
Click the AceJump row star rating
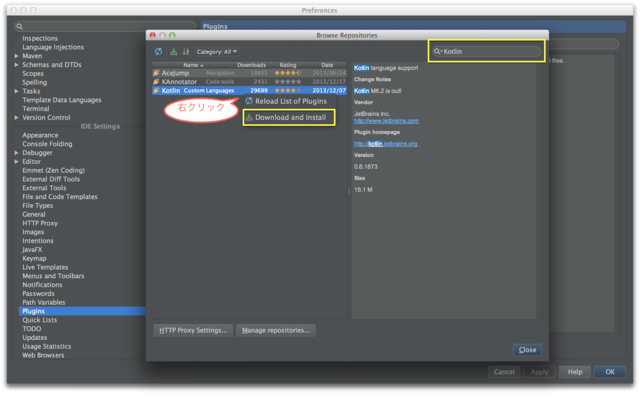288,73
